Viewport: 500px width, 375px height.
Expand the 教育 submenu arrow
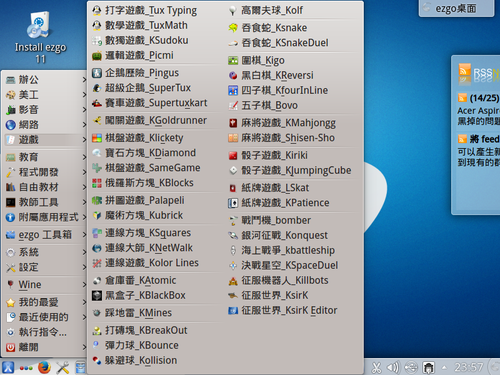84,157
